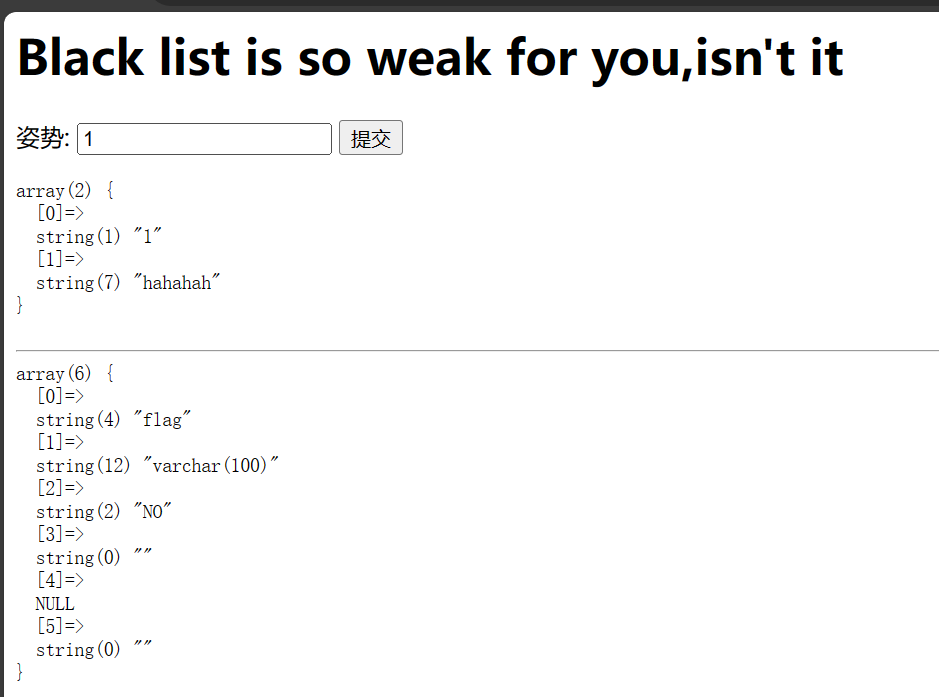939x697 pixels.
Task: Click the "array(2) {" output line
Action: tap(65, 190)
